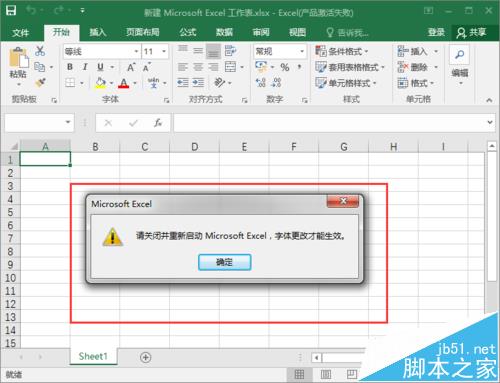The width and height of the screenshot is (500, 383).
Task: Apply red font color A
Action: (124, 83)
